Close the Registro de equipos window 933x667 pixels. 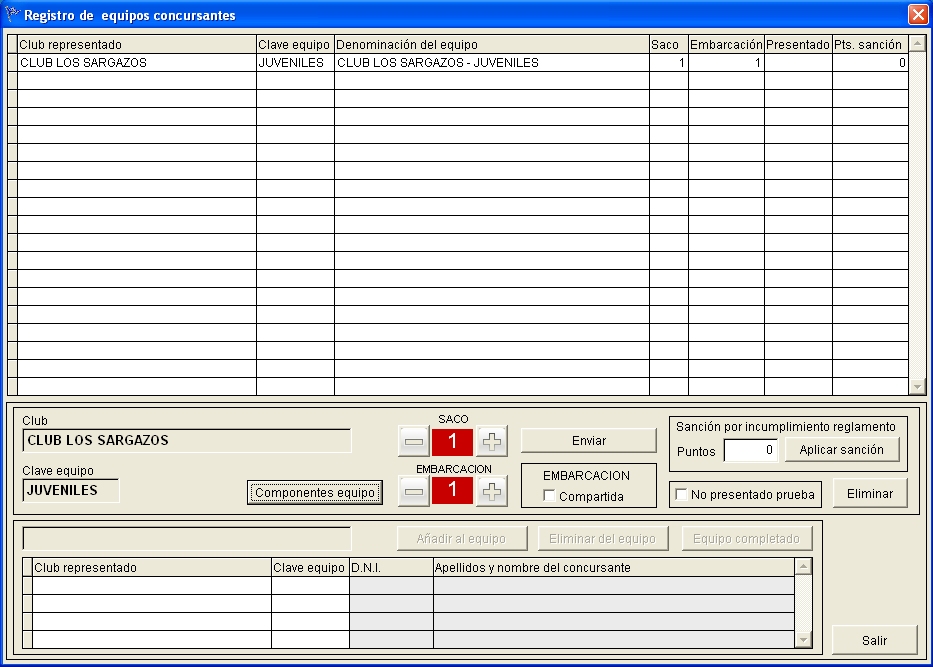point(917,15)
